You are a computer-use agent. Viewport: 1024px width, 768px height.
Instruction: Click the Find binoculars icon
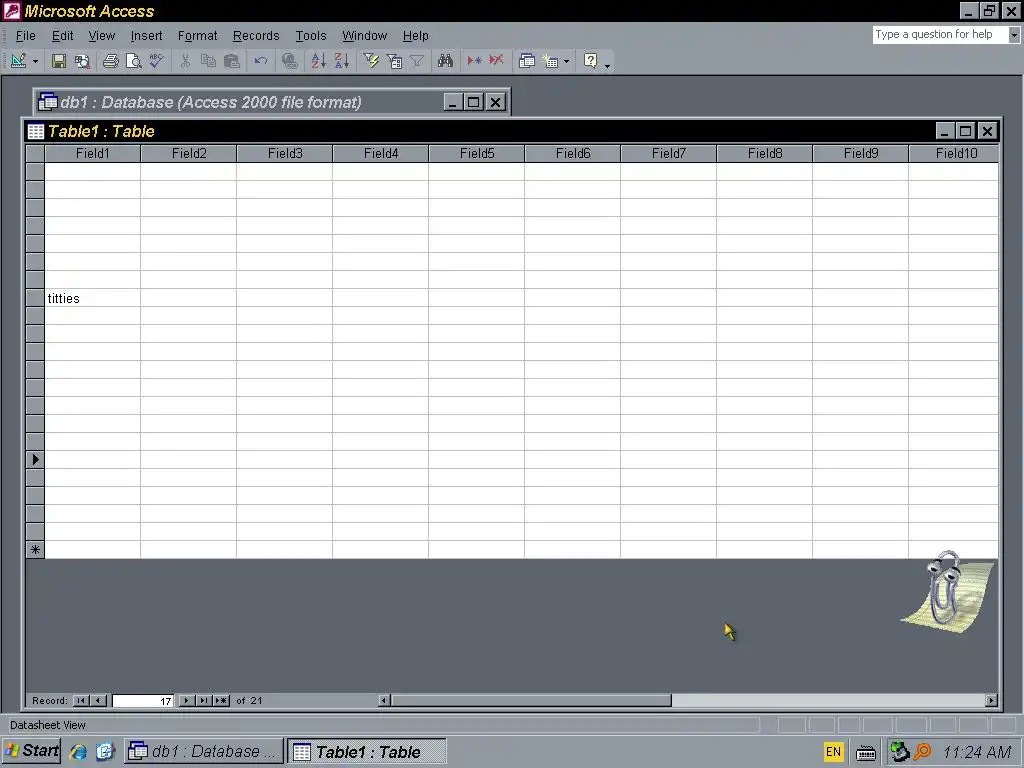click(x=445, y=61)
